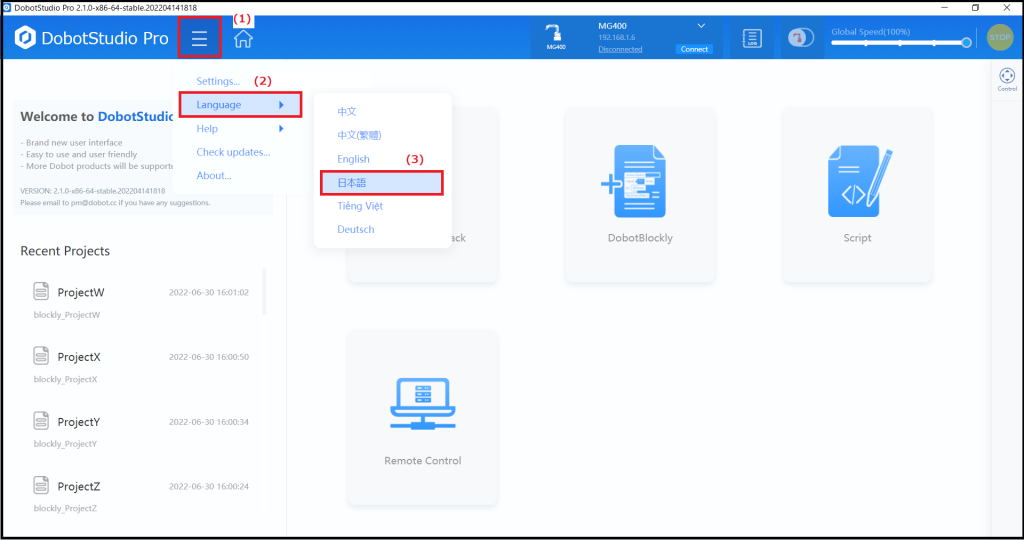The image size is (1024, 540).
Task: Switch language to English
Action: (353, 159)
